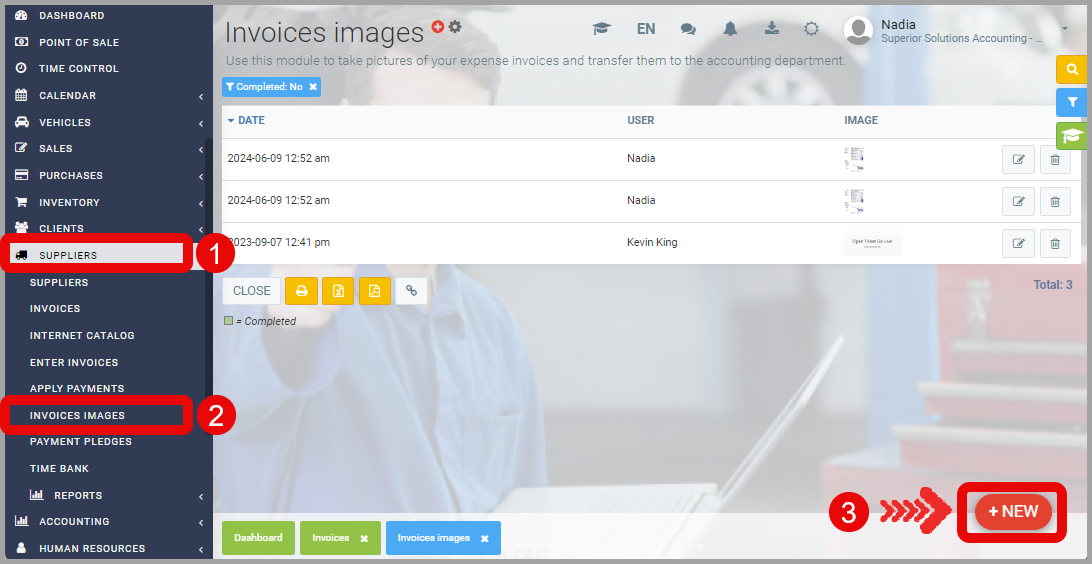Screen dimensions: 1092x564
Task: Click the yellow print button
Action: coord(301,291)
